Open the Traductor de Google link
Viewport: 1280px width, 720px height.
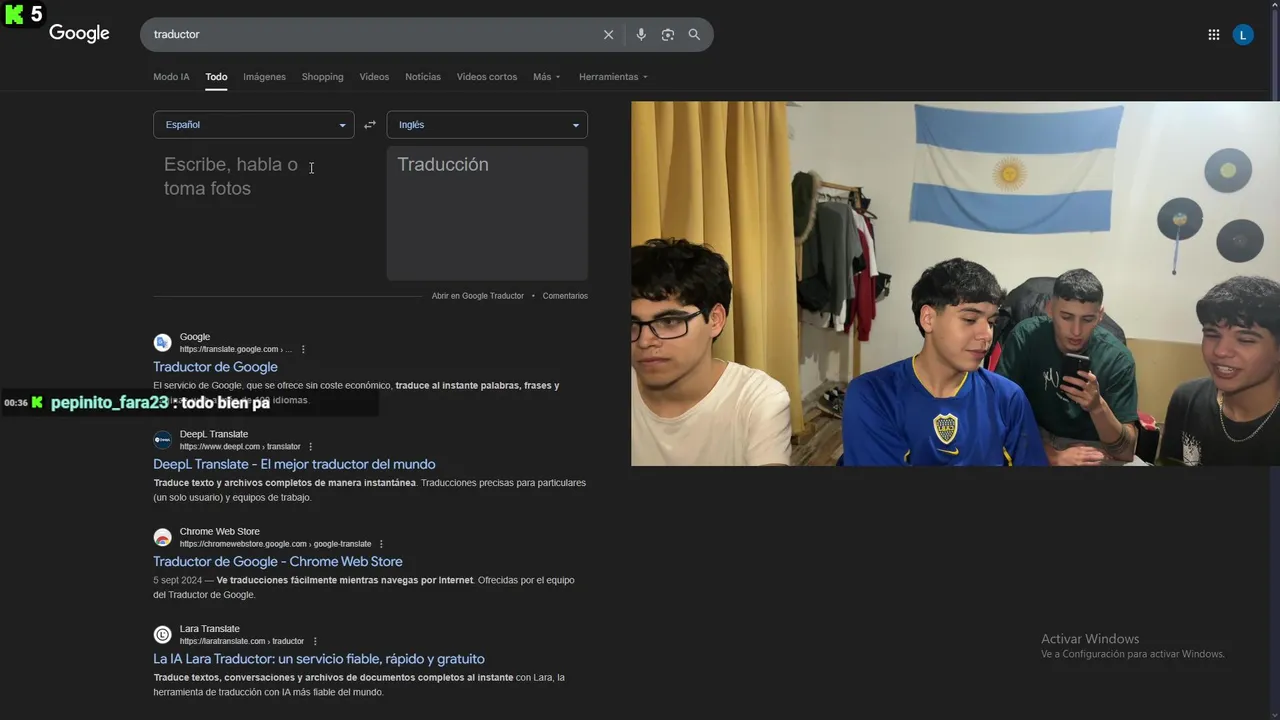click(x=215, y=367)
